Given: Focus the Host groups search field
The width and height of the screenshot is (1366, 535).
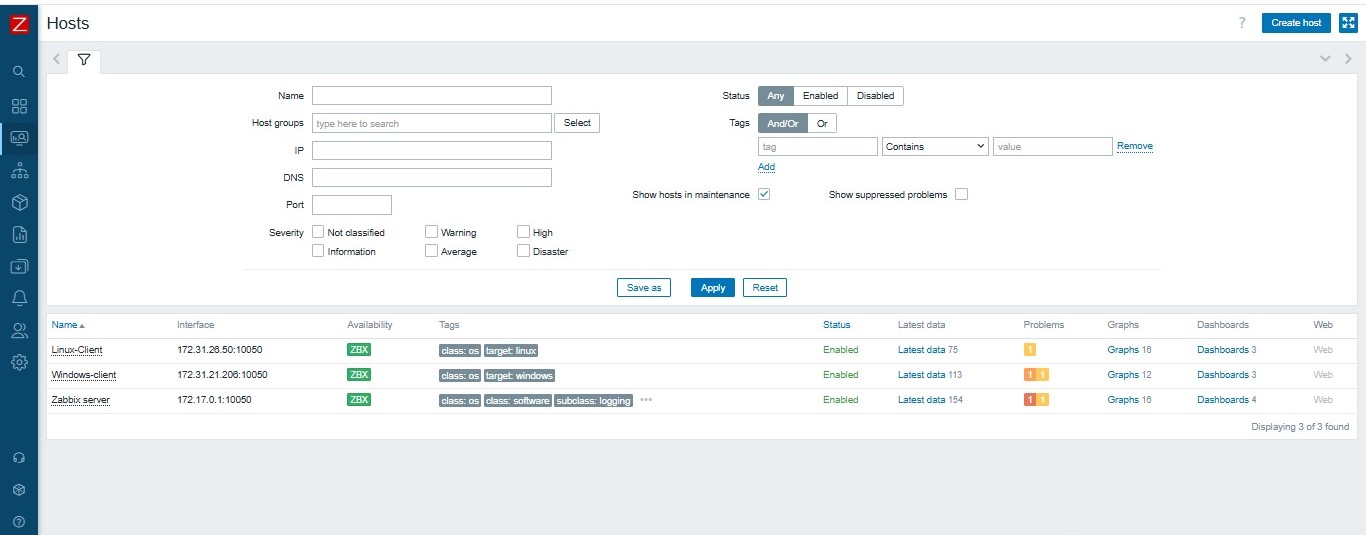Looking at the screenshot, I should click(432, 123).
